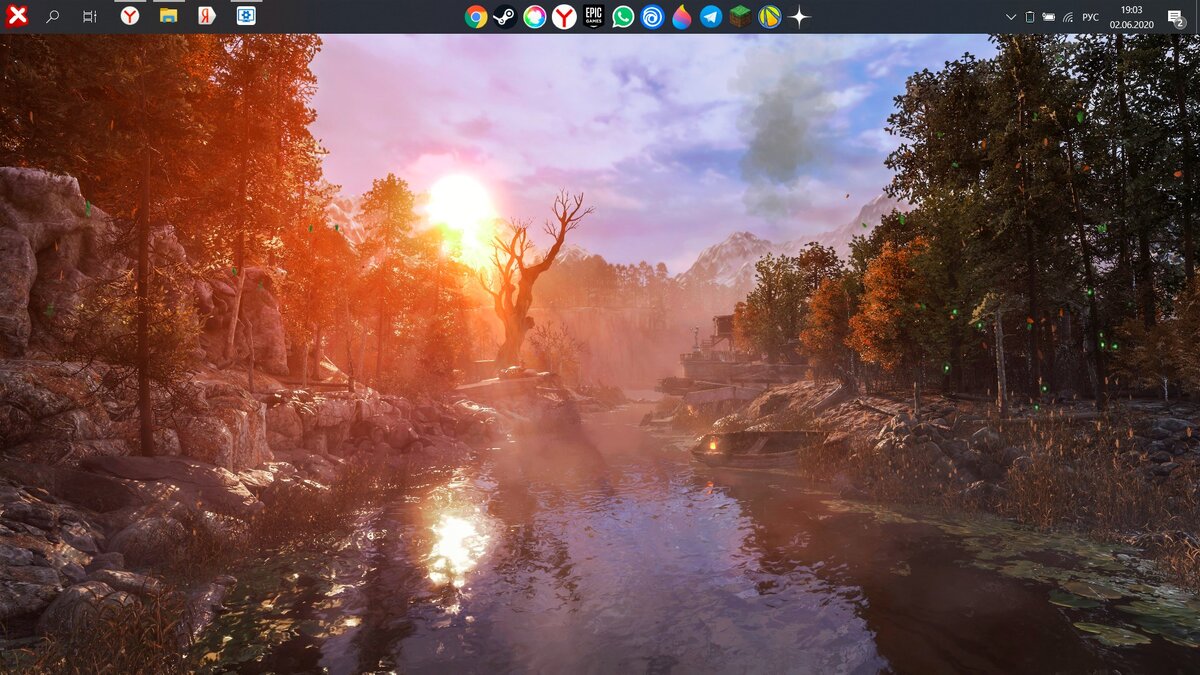Show hidden system tray icons

click(x=1010, y=17)
